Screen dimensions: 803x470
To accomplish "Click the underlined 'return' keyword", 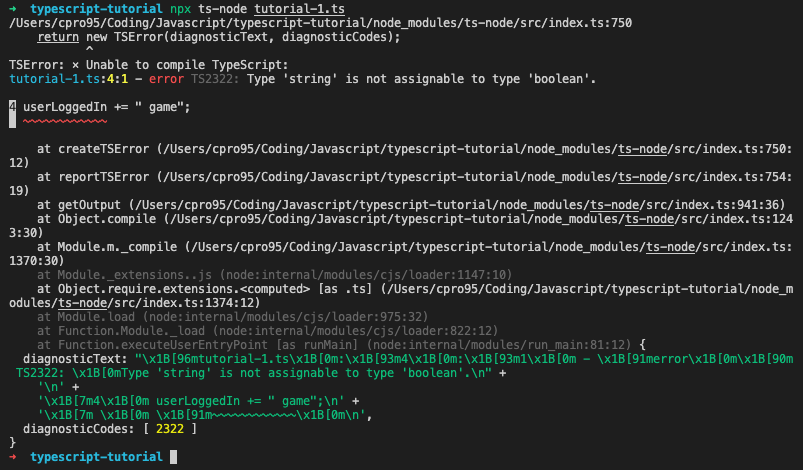I will [58, 37].
